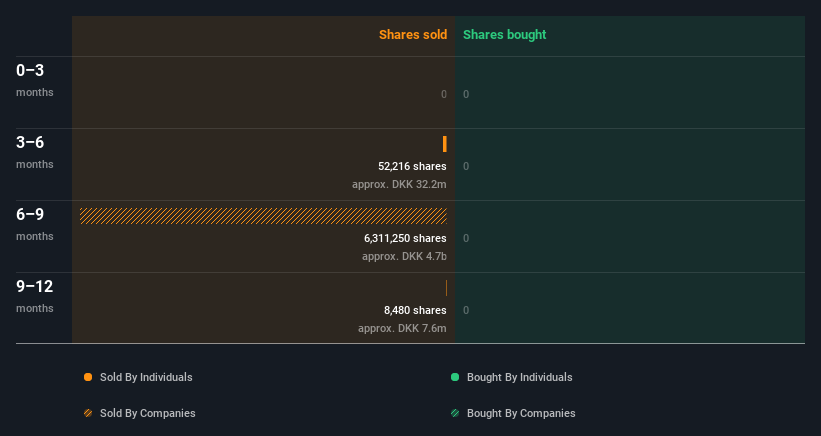Click the green Bought By Individuals legend dot

pyautogui.click(x=455, y=377)
